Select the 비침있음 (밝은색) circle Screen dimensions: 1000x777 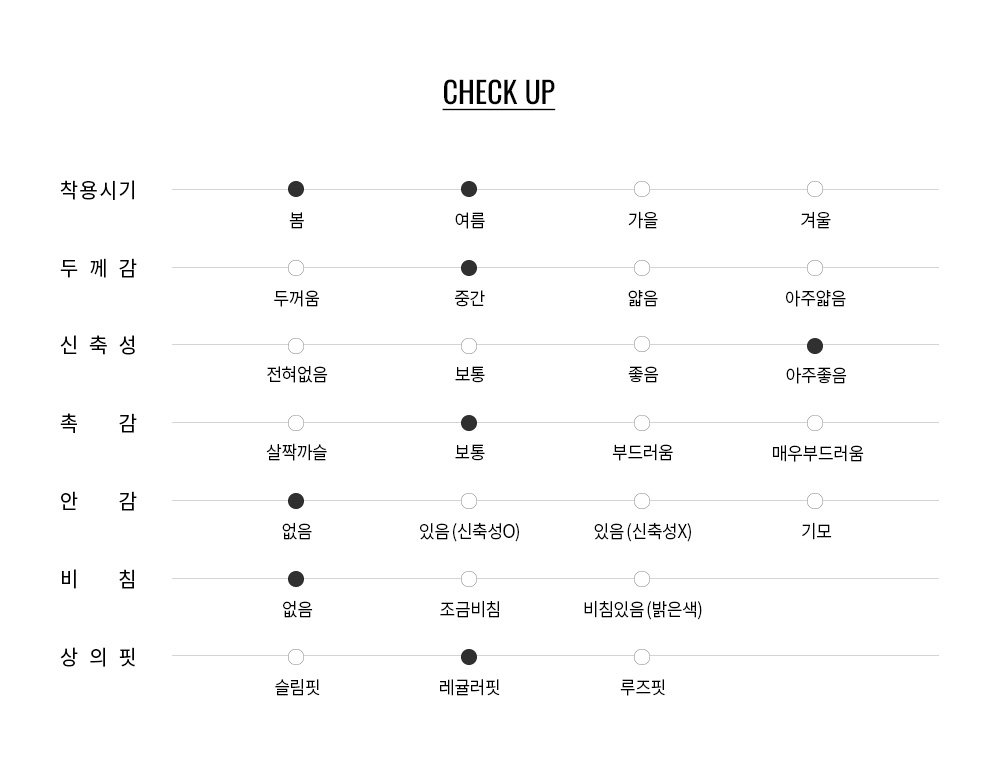[x=642, y=579]
